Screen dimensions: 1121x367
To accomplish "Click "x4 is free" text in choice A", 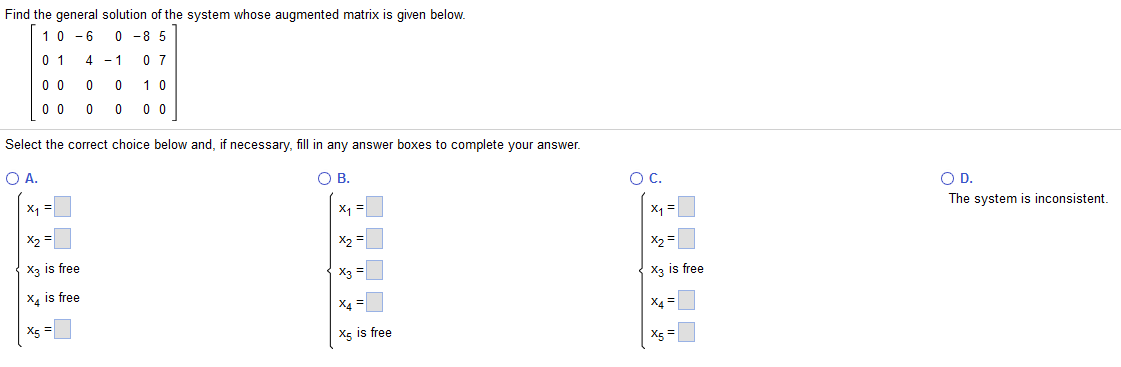I will (x=53, y=298).
